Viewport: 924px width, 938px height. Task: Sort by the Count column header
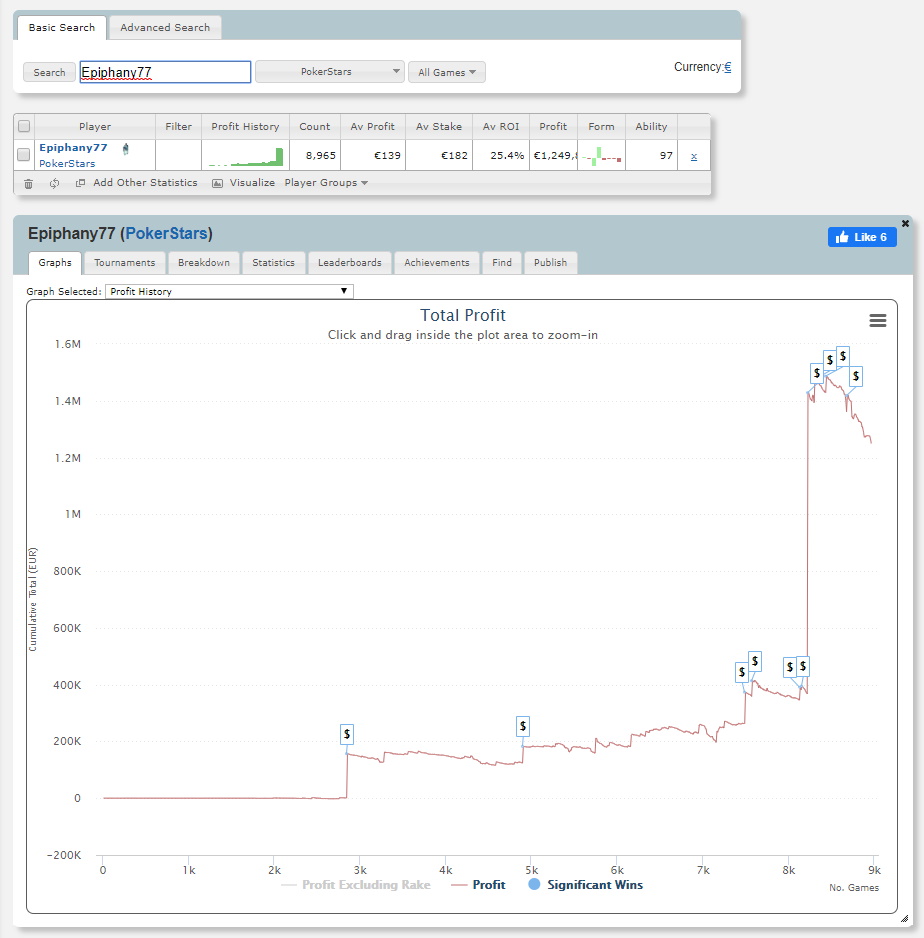(x=315, y=127)
